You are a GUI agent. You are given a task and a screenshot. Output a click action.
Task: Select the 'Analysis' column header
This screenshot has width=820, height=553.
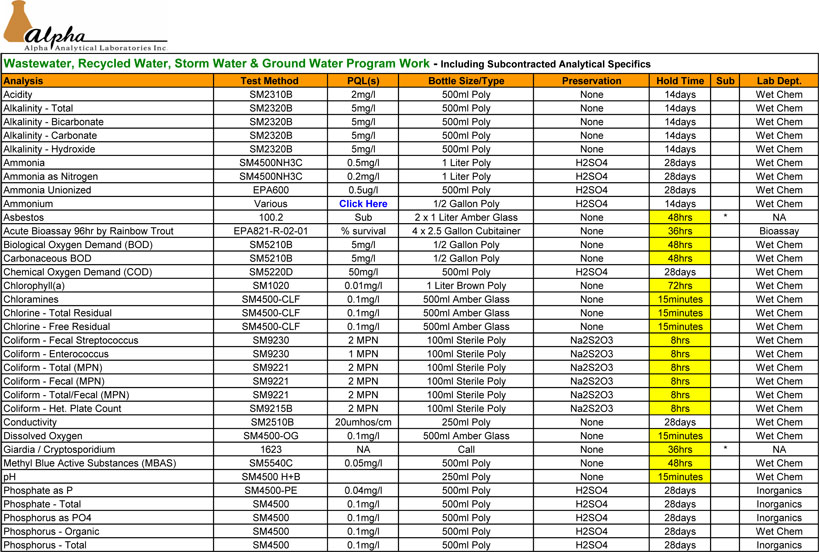(x=107, y=81)
